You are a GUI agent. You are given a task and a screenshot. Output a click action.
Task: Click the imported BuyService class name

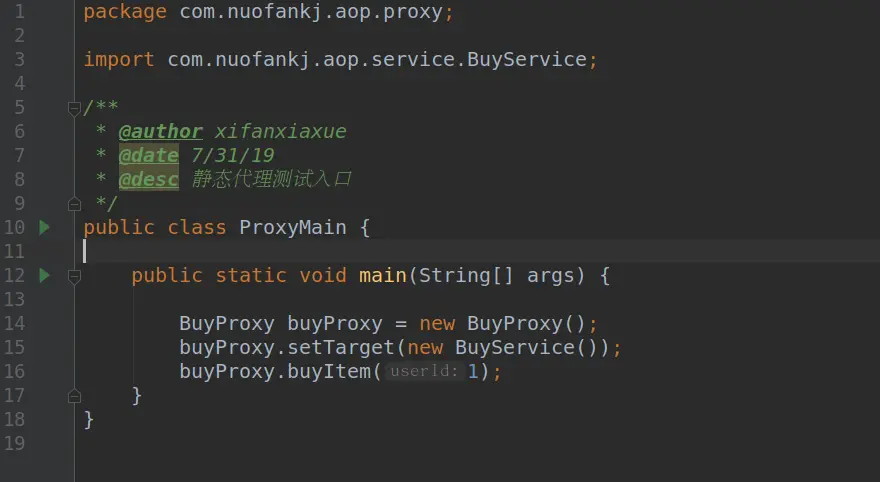[x=527, y=59]
